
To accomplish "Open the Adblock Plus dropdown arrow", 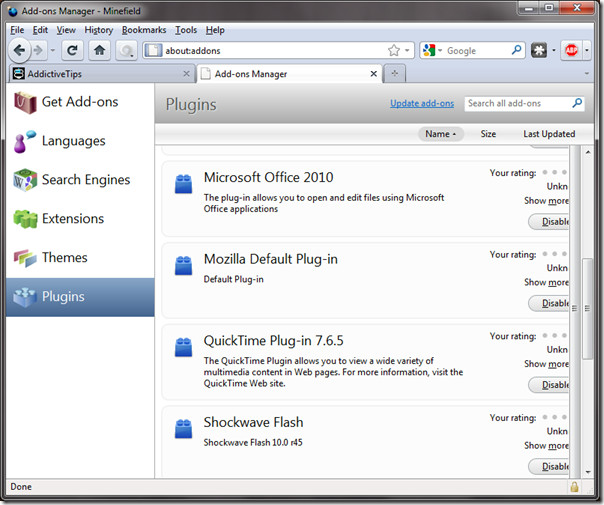I will pyautogui.click(x=587, y=50).
